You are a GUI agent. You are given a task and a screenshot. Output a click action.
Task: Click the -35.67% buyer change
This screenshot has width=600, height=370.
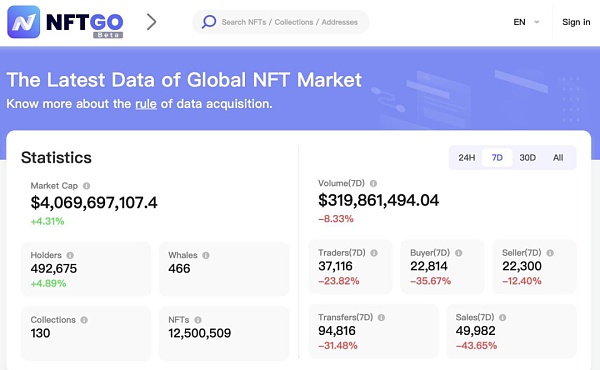pyautogui.click(x=430, y=282)
